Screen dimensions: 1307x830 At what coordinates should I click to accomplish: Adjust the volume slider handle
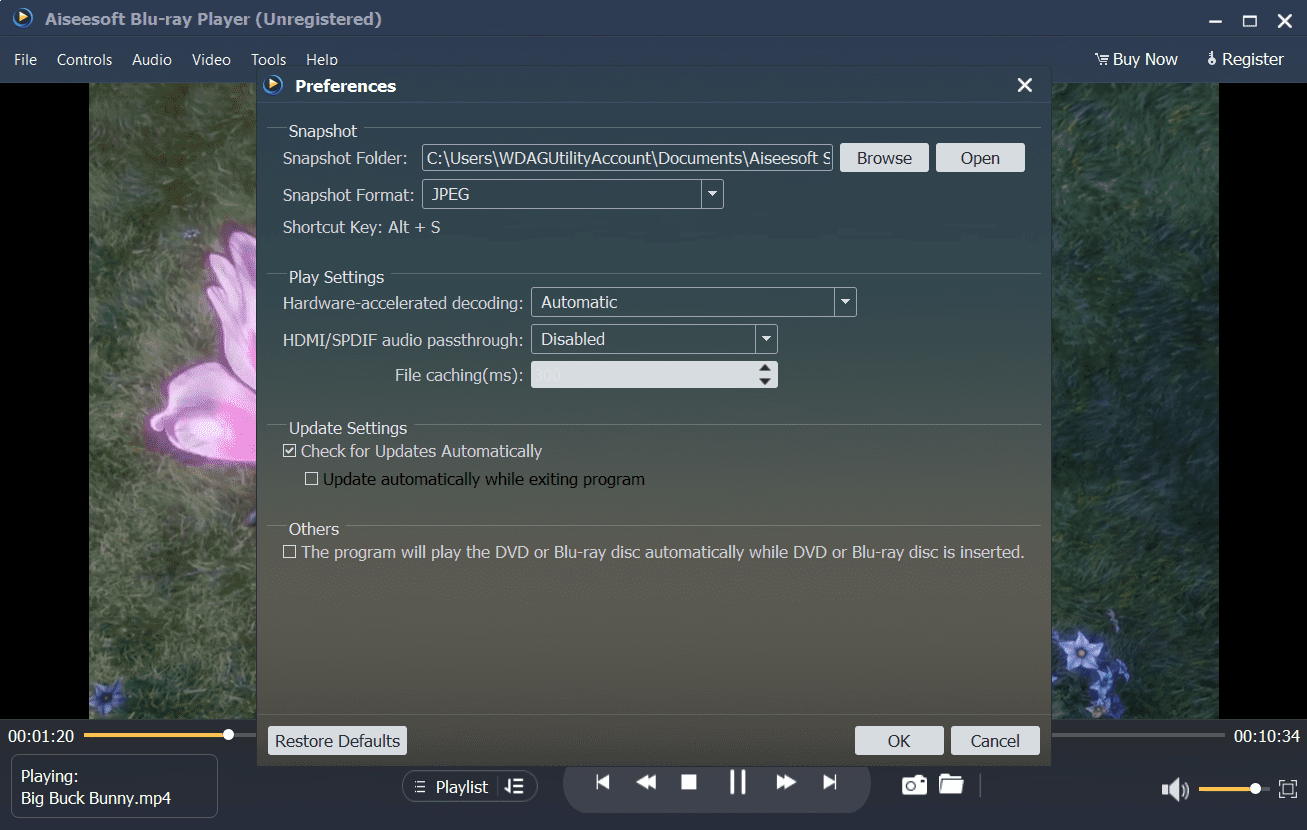(x=1255, y=789)
